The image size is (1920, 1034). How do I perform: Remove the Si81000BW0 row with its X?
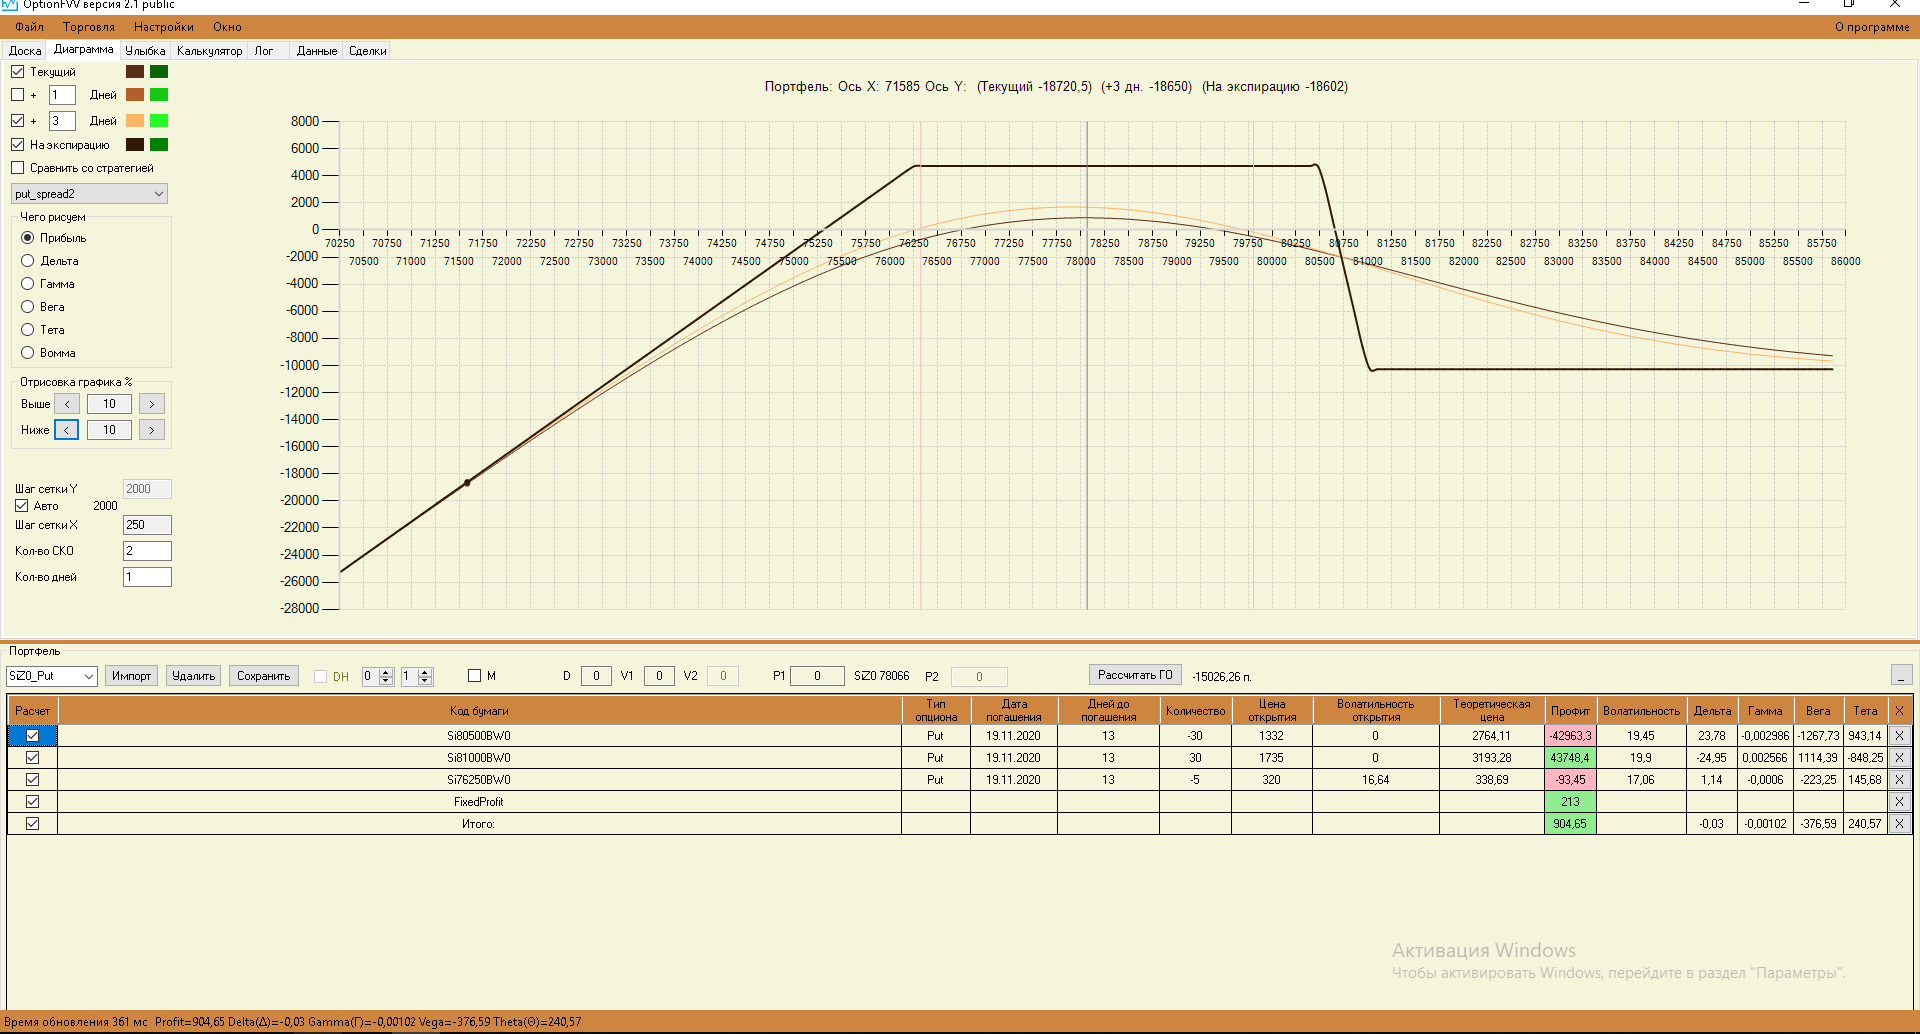(x=1899, y=758)
